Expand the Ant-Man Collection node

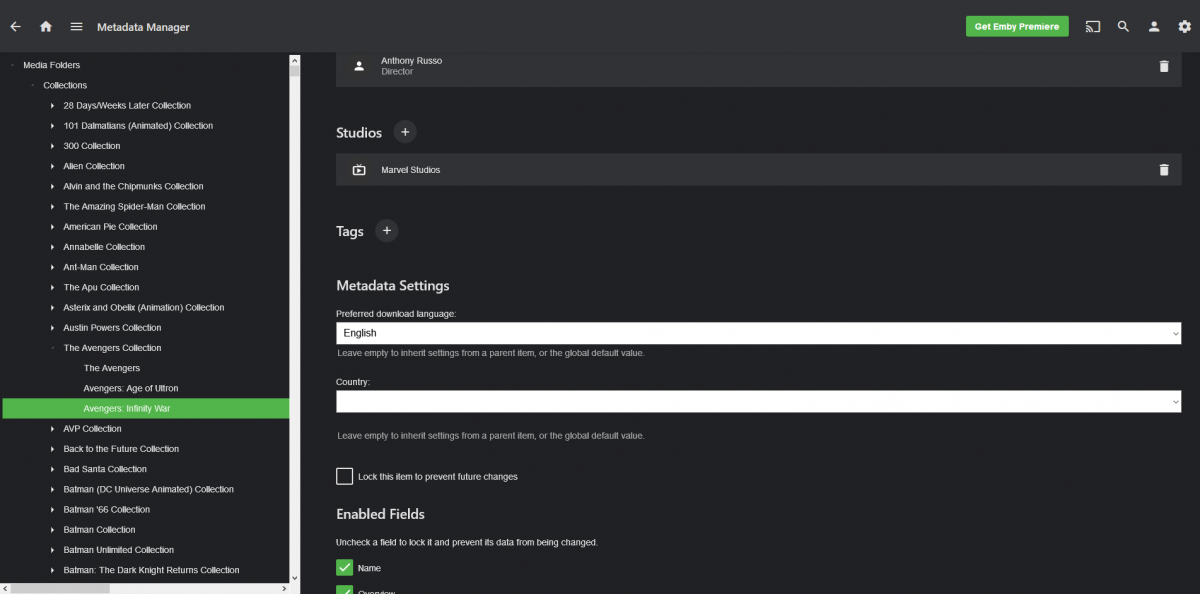(x=52, y=267)
